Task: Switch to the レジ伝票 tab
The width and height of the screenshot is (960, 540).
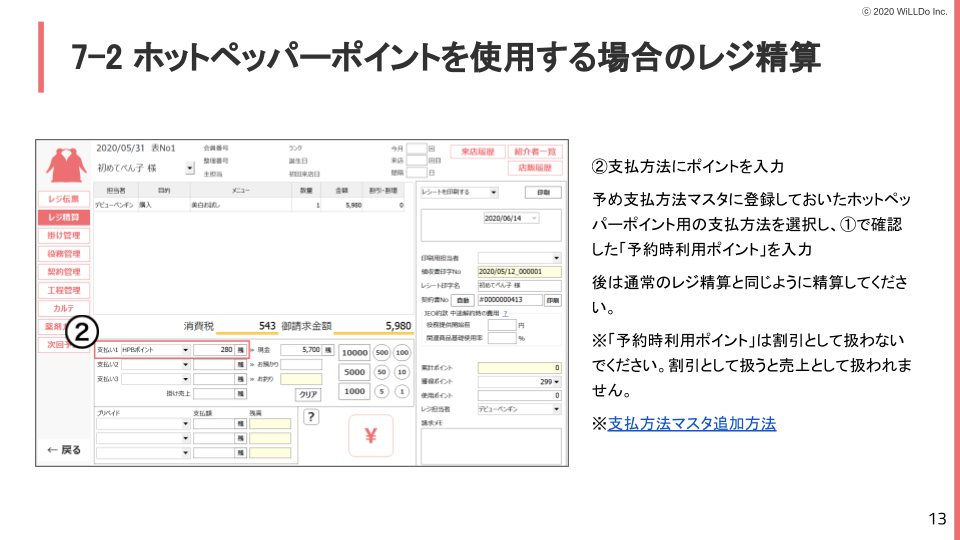Action: (64, 199)
